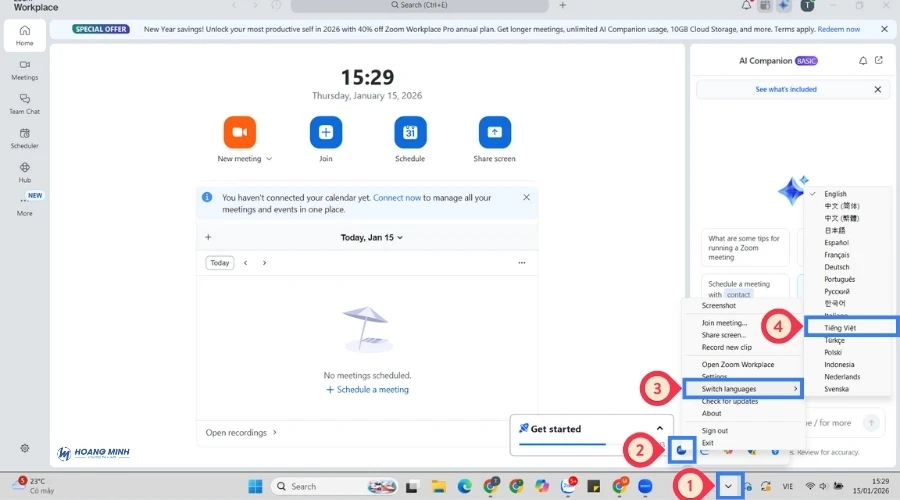Dismiss the calendar connection notice
This screenshot has width=900, height=500.
pyautogui.click(x=526, y=197)
